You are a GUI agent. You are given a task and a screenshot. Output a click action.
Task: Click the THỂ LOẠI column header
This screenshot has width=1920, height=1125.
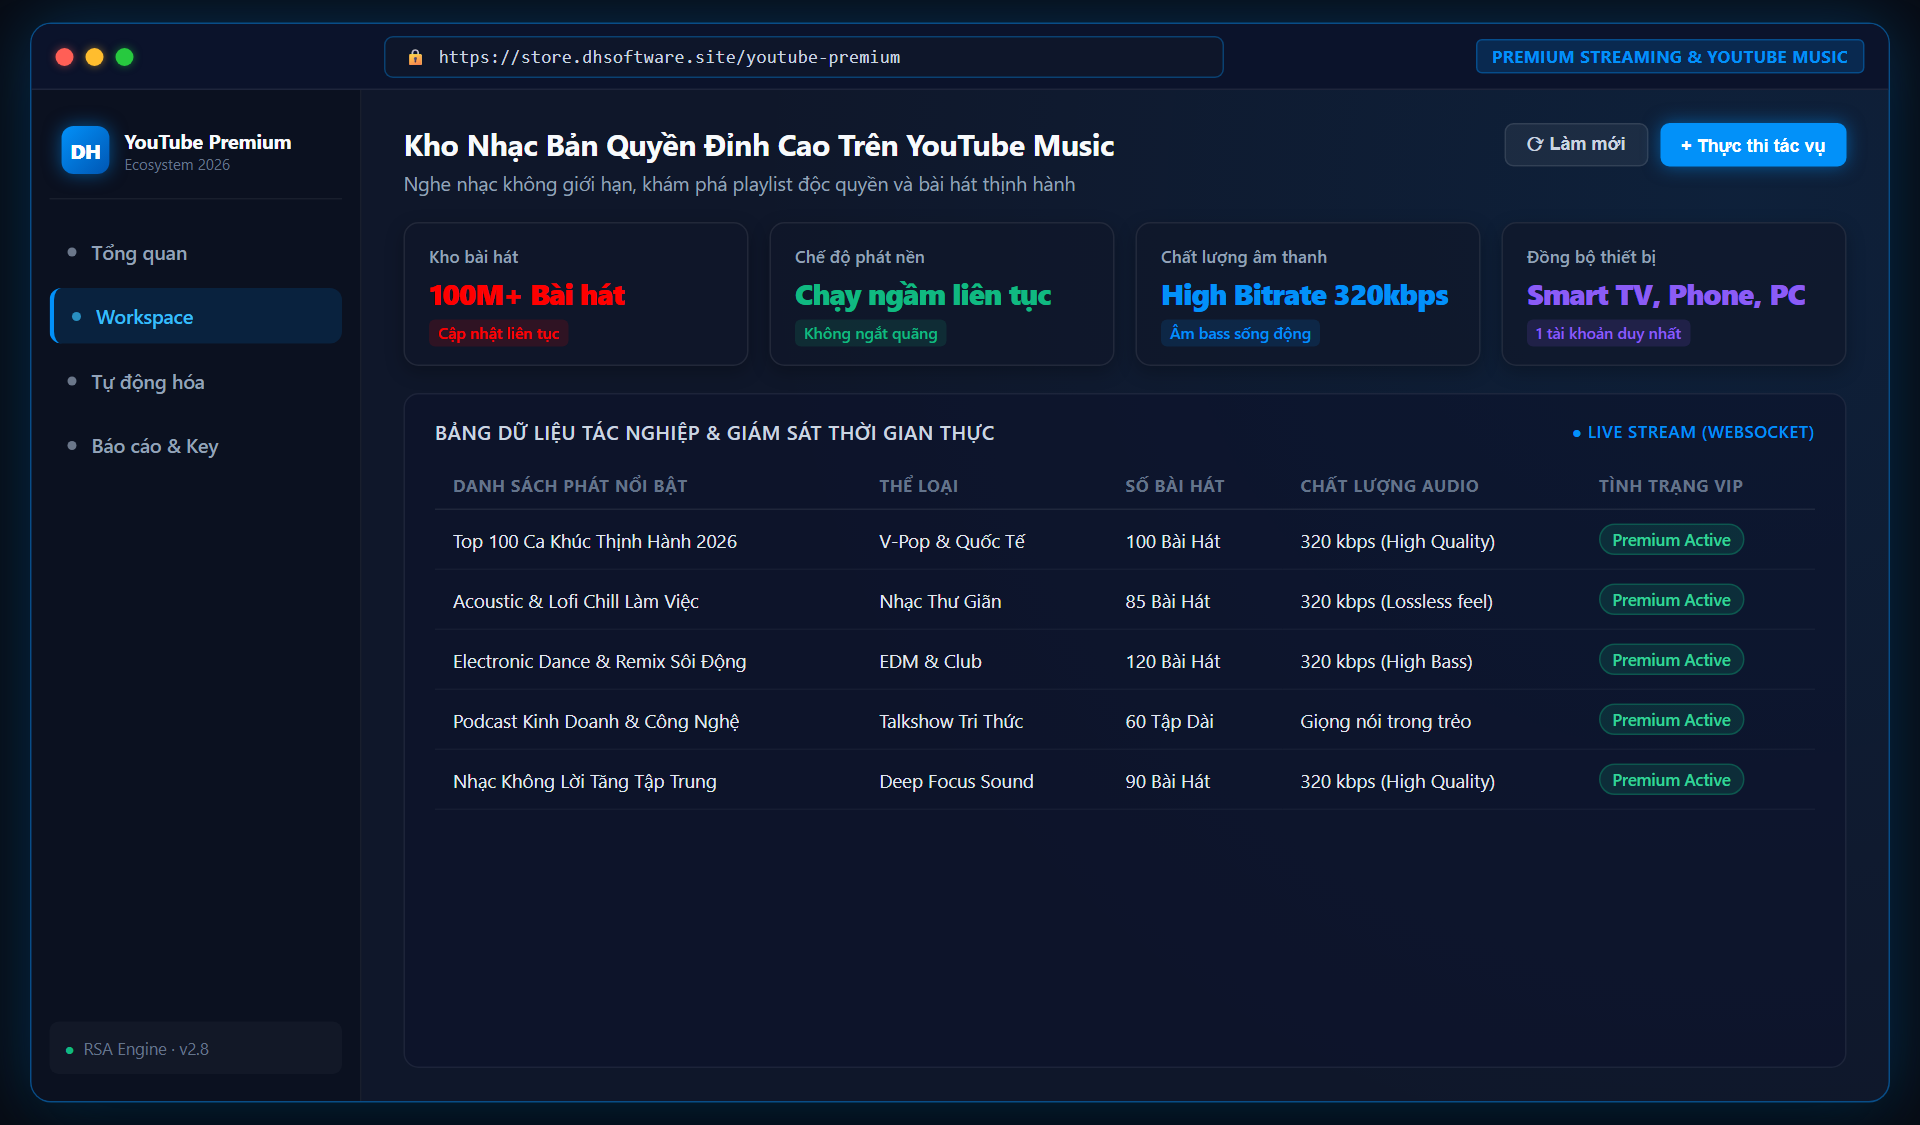(919, 486)
